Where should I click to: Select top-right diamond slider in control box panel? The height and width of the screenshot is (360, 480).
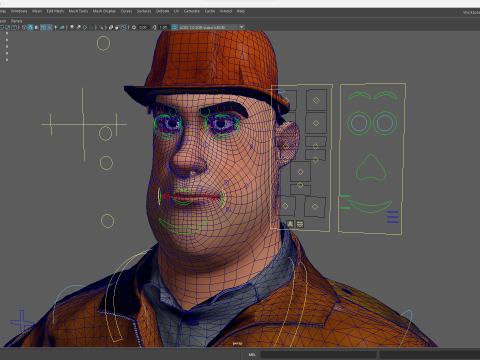[x=316, y=100]
